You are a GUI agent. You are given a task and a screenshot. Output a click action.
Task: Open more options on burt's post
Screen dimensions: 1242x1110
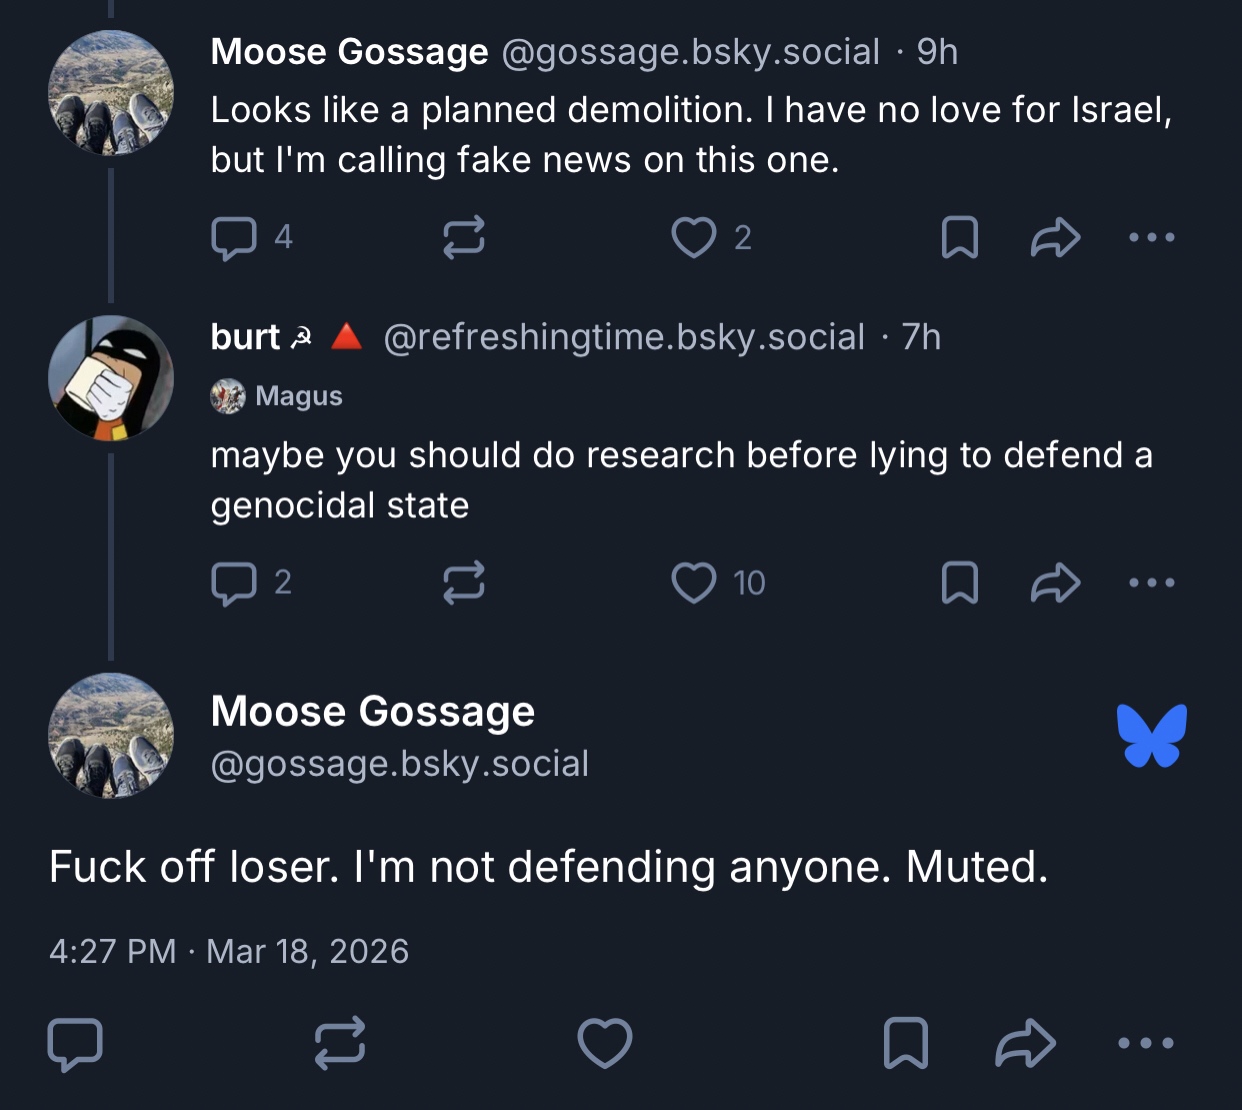click(x=1151, y=583)
